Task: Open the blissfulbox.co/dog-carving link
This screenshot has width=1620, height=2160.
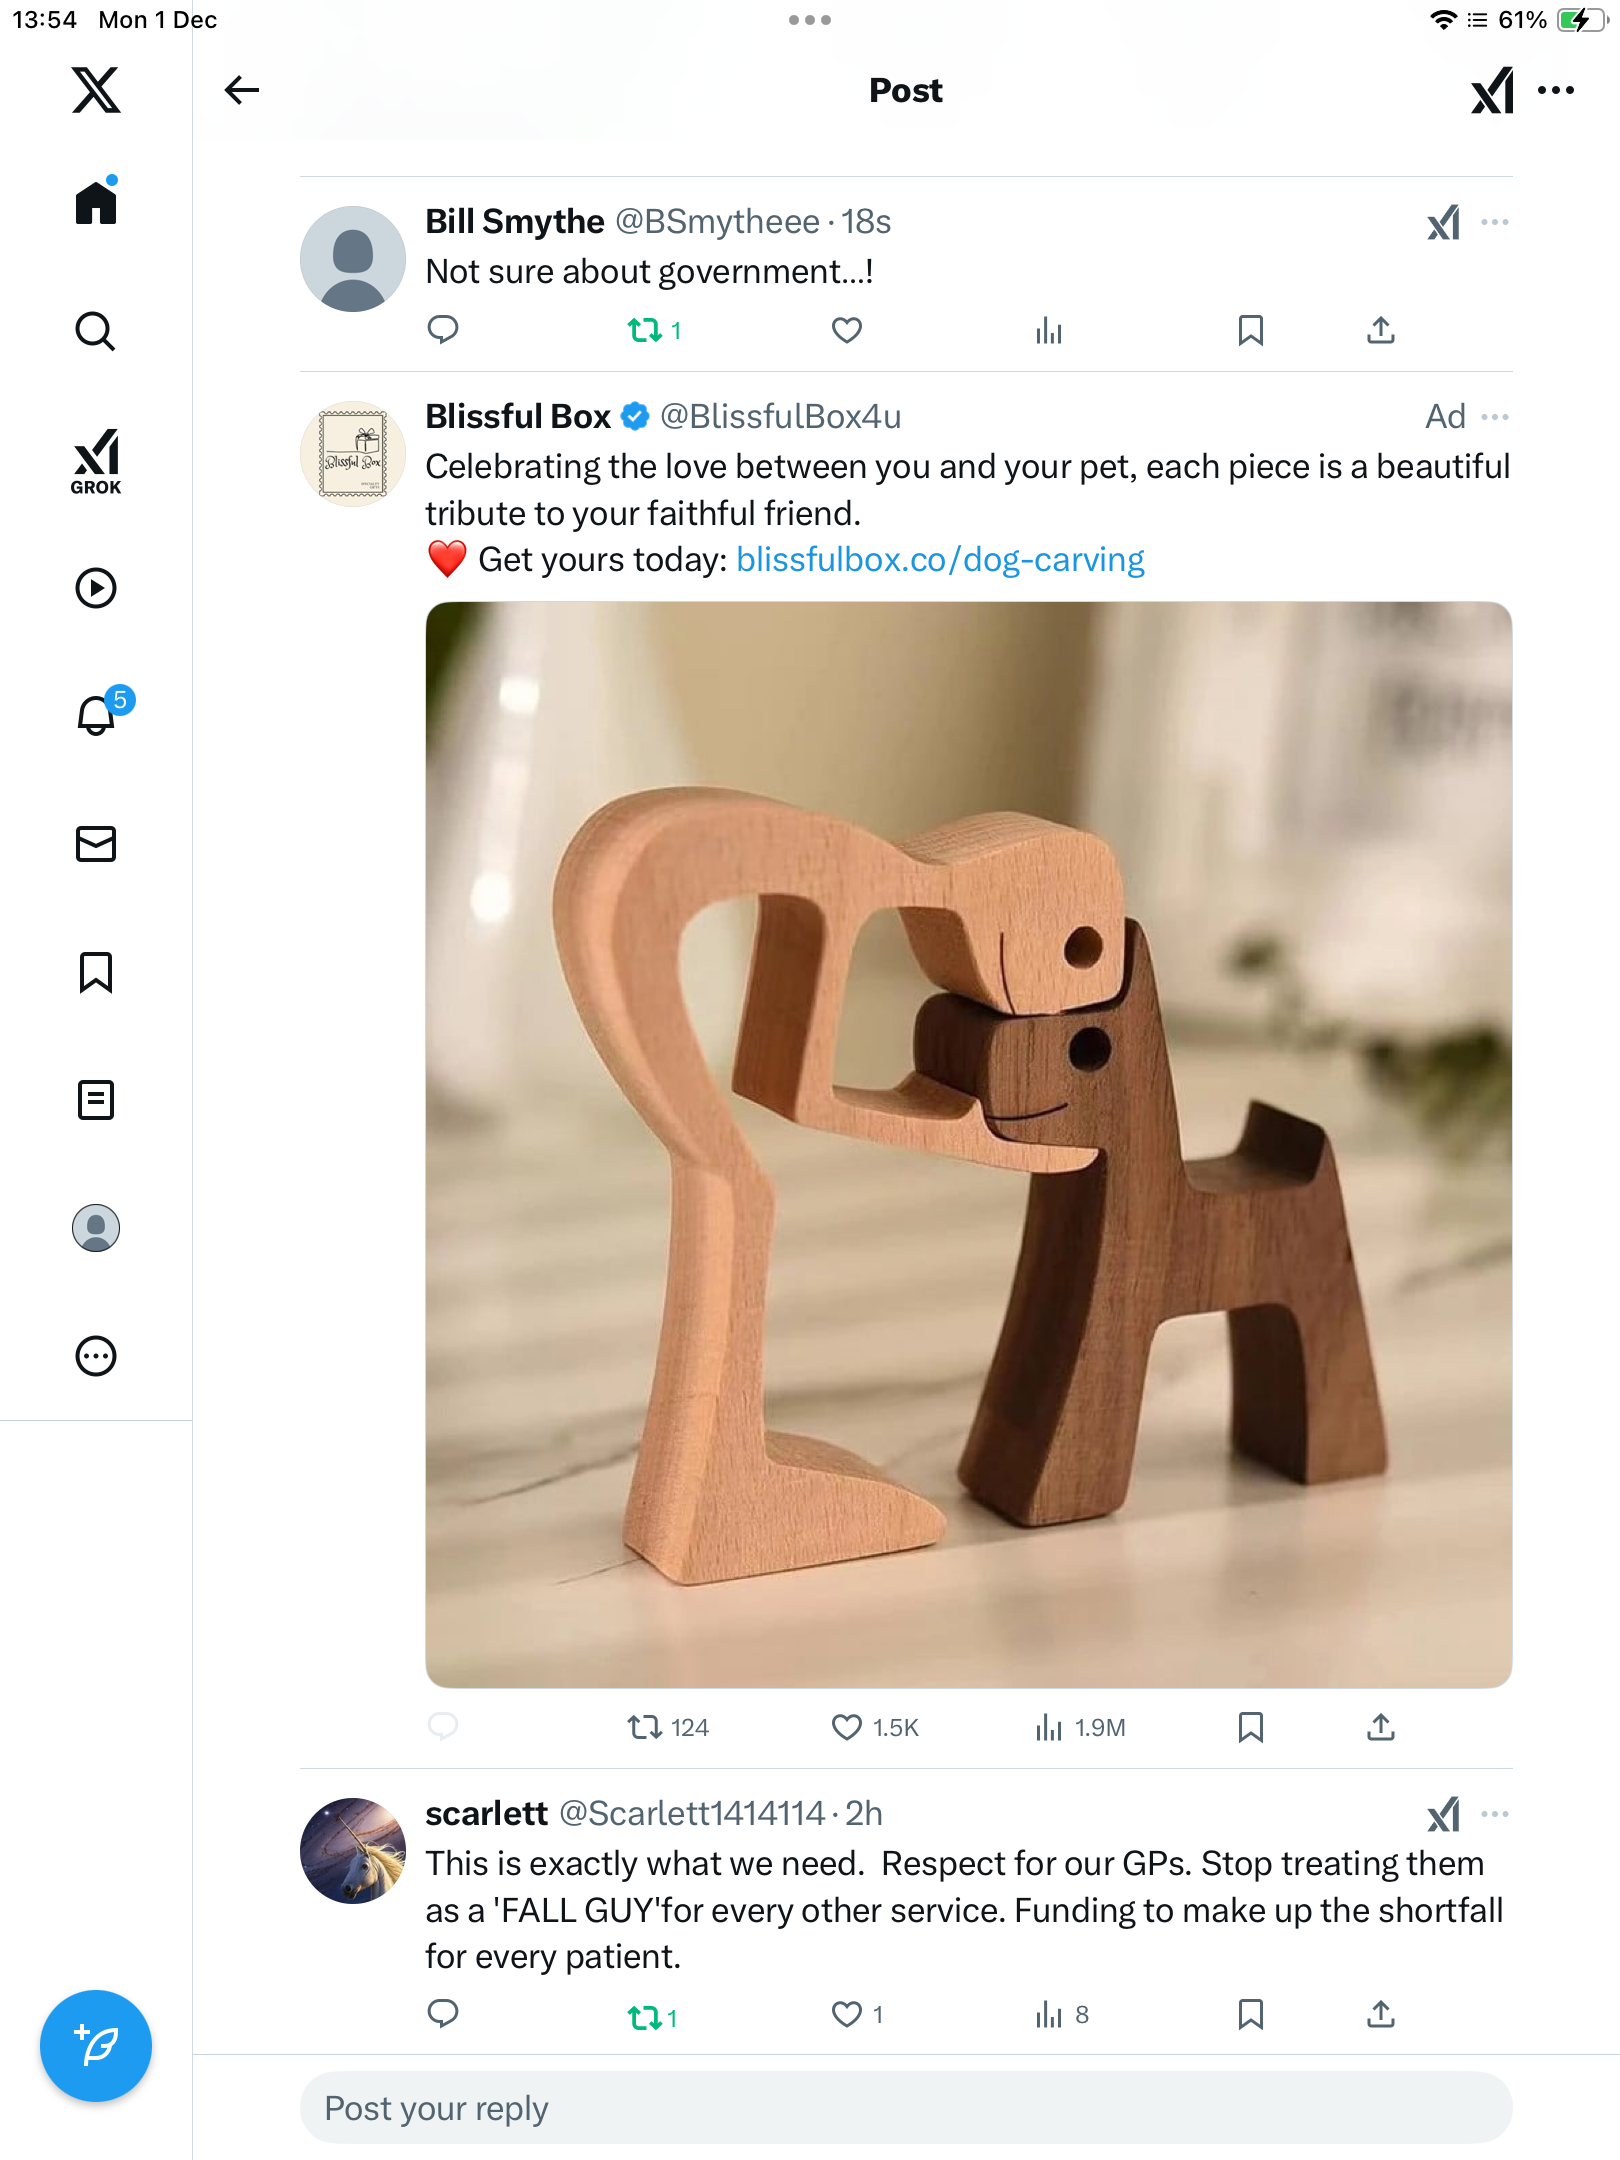Action: (940, 560)
